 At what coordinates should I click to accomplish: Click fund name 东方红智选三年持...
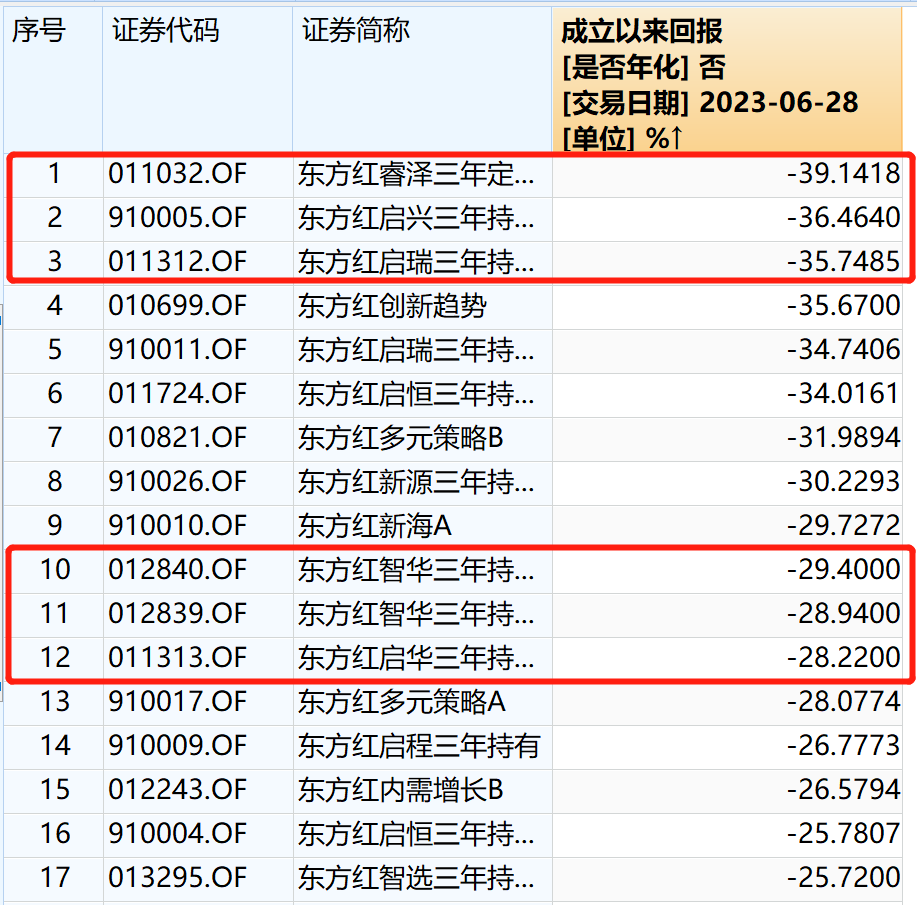416,878
